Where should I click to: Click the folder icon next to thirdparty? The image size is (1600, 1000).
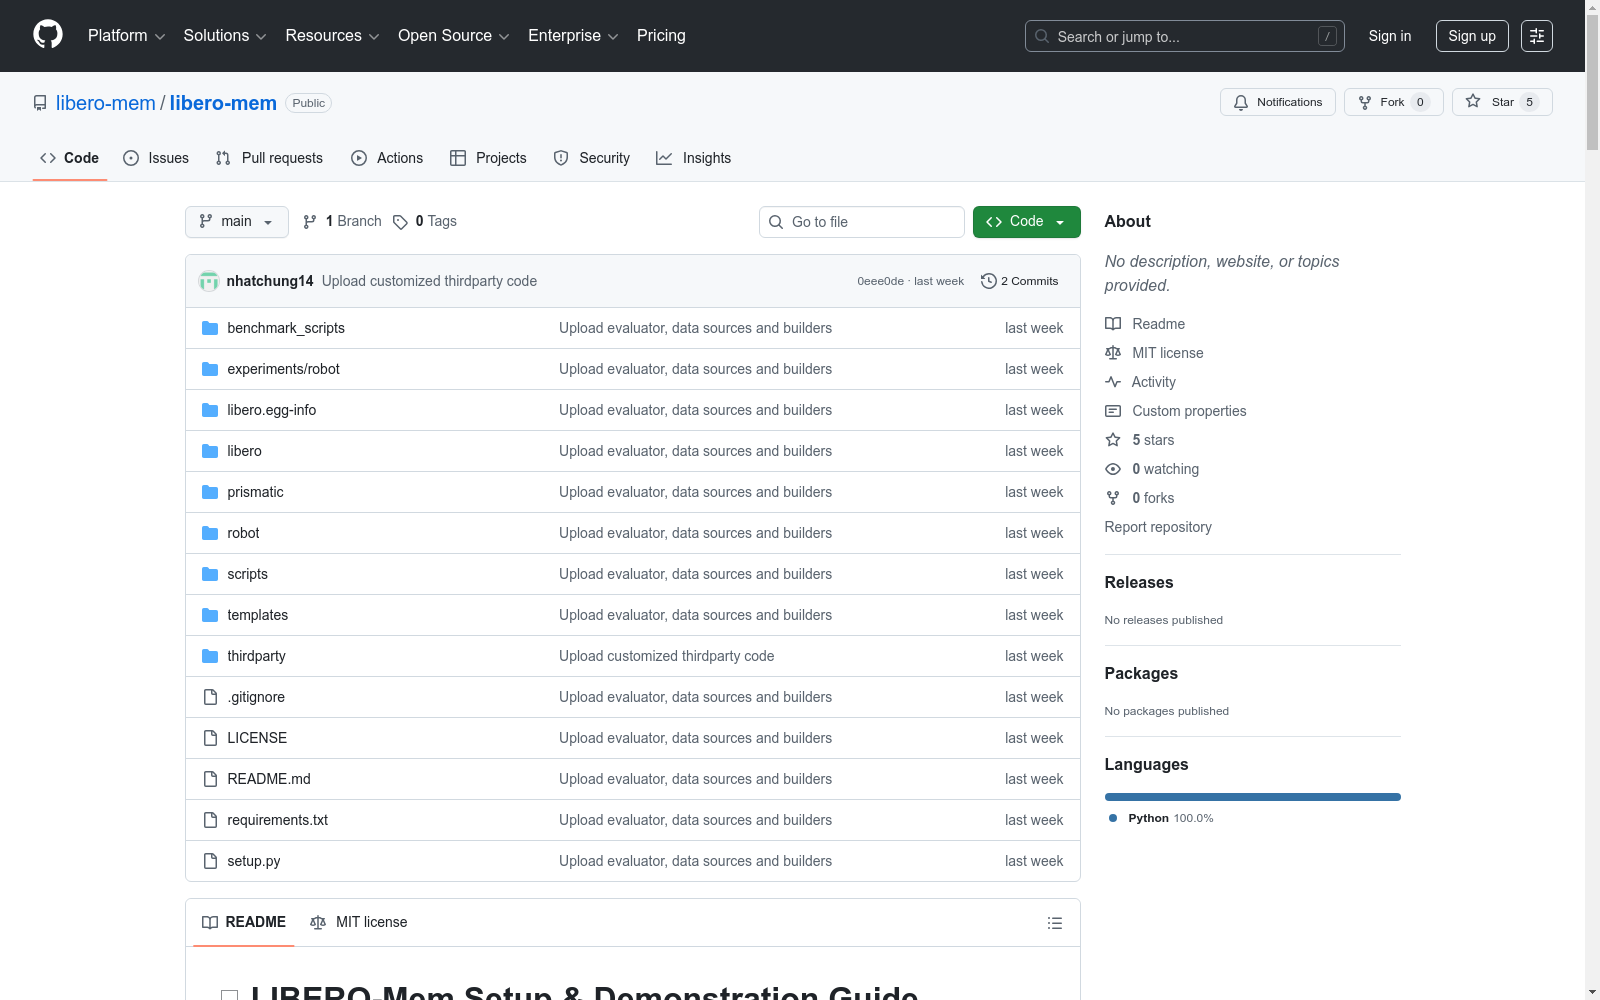point(210,656)
